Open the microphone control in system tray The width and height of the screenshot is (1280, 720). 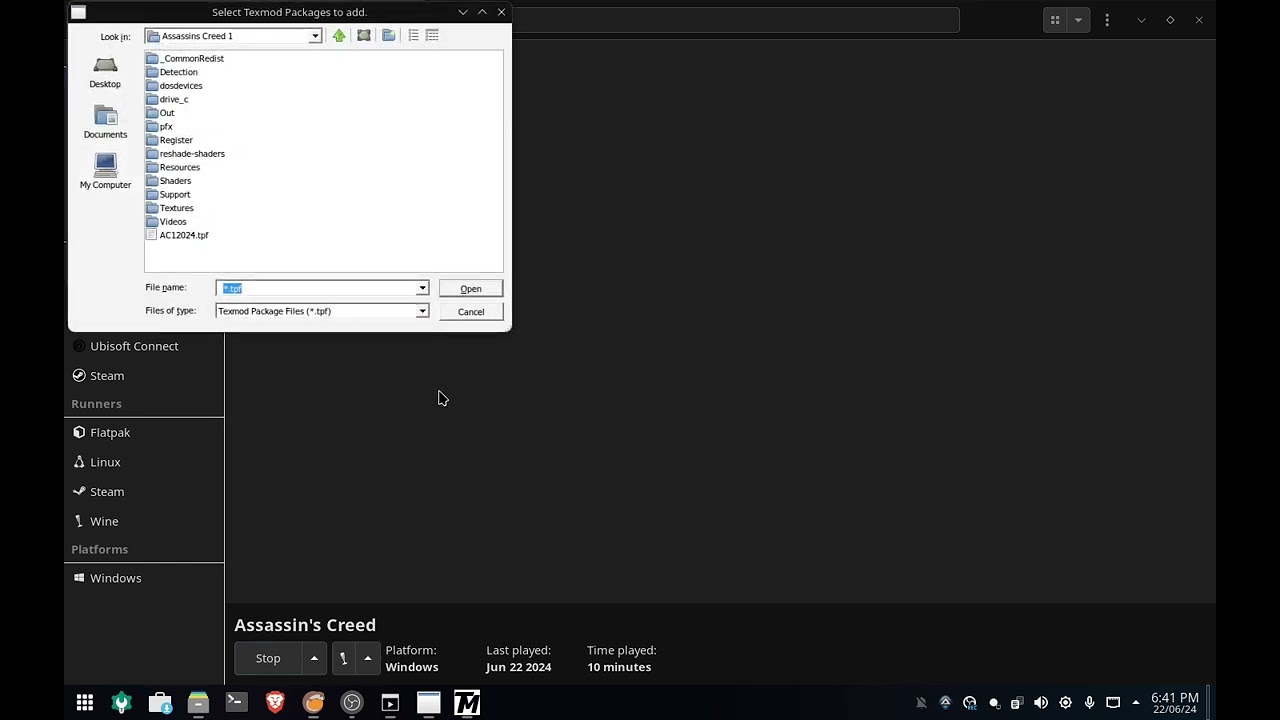pyautogui.click(x=1089, y=703)
